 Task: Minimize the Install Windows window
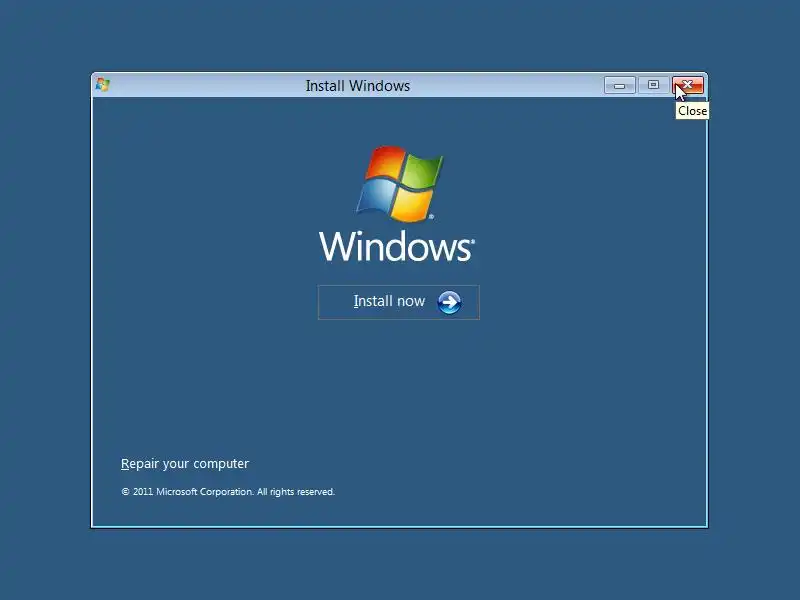tap(619, 85)
